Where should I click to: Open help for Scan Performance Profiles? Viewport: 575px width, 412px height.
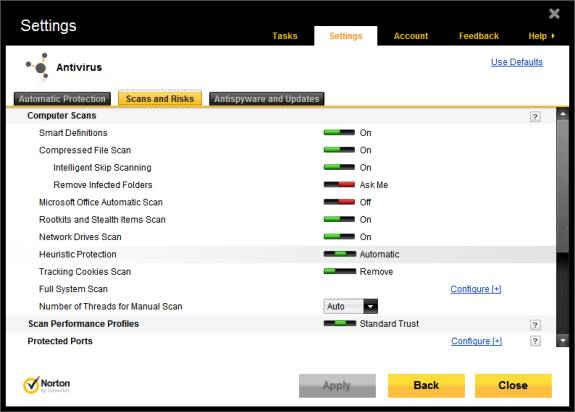(x=535, y=324)
